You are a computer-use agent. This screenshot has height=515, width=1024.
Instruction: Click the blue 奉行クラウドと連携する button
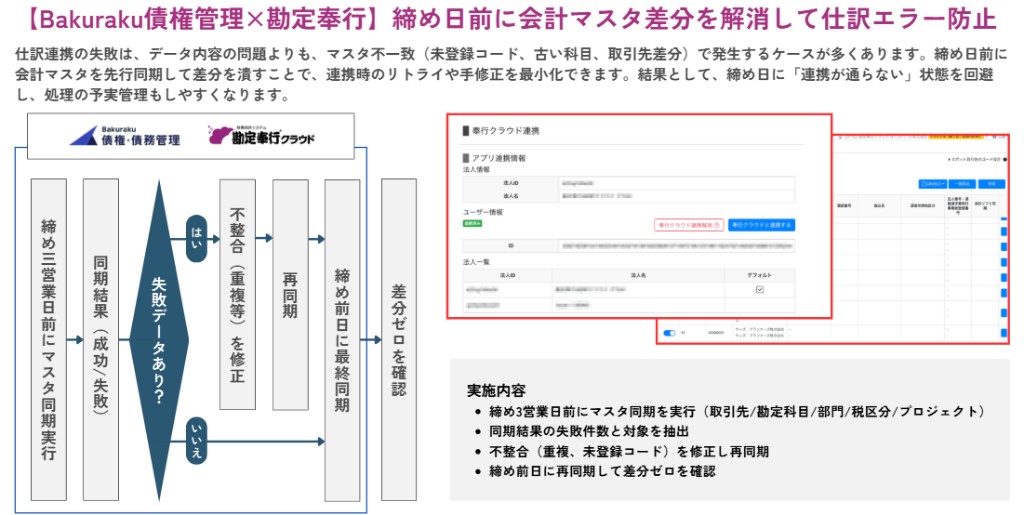[x=761, y=225]
